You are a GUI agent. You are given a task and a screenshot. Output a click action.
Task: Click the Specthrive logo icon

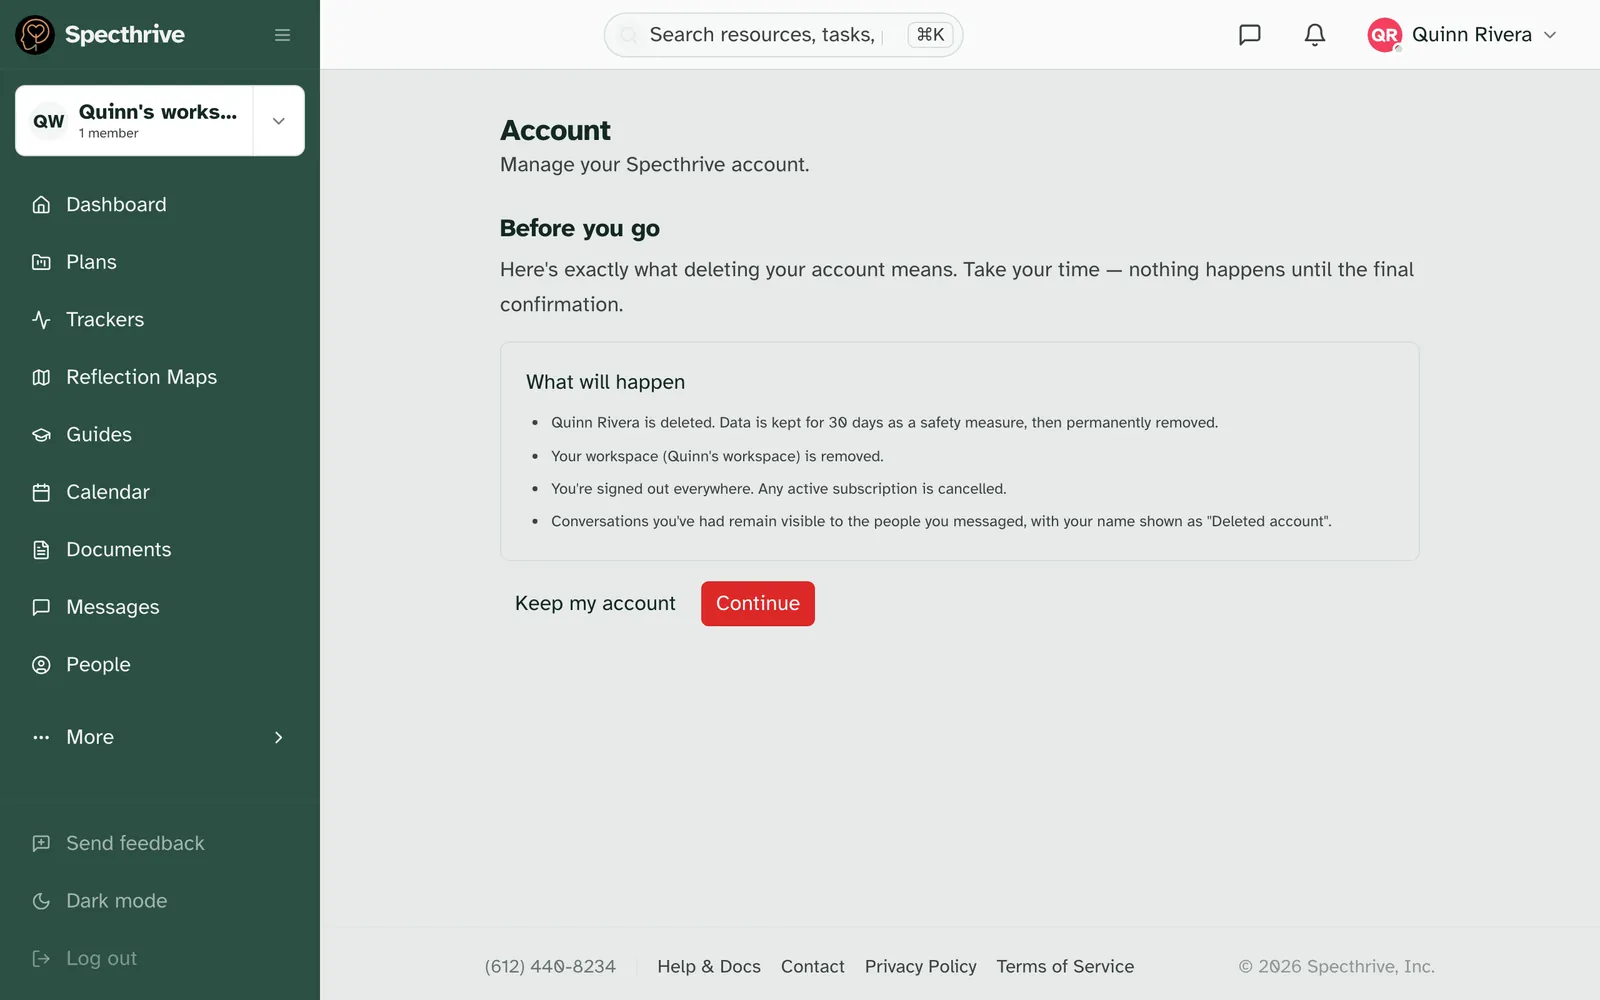tap(35, 35)
